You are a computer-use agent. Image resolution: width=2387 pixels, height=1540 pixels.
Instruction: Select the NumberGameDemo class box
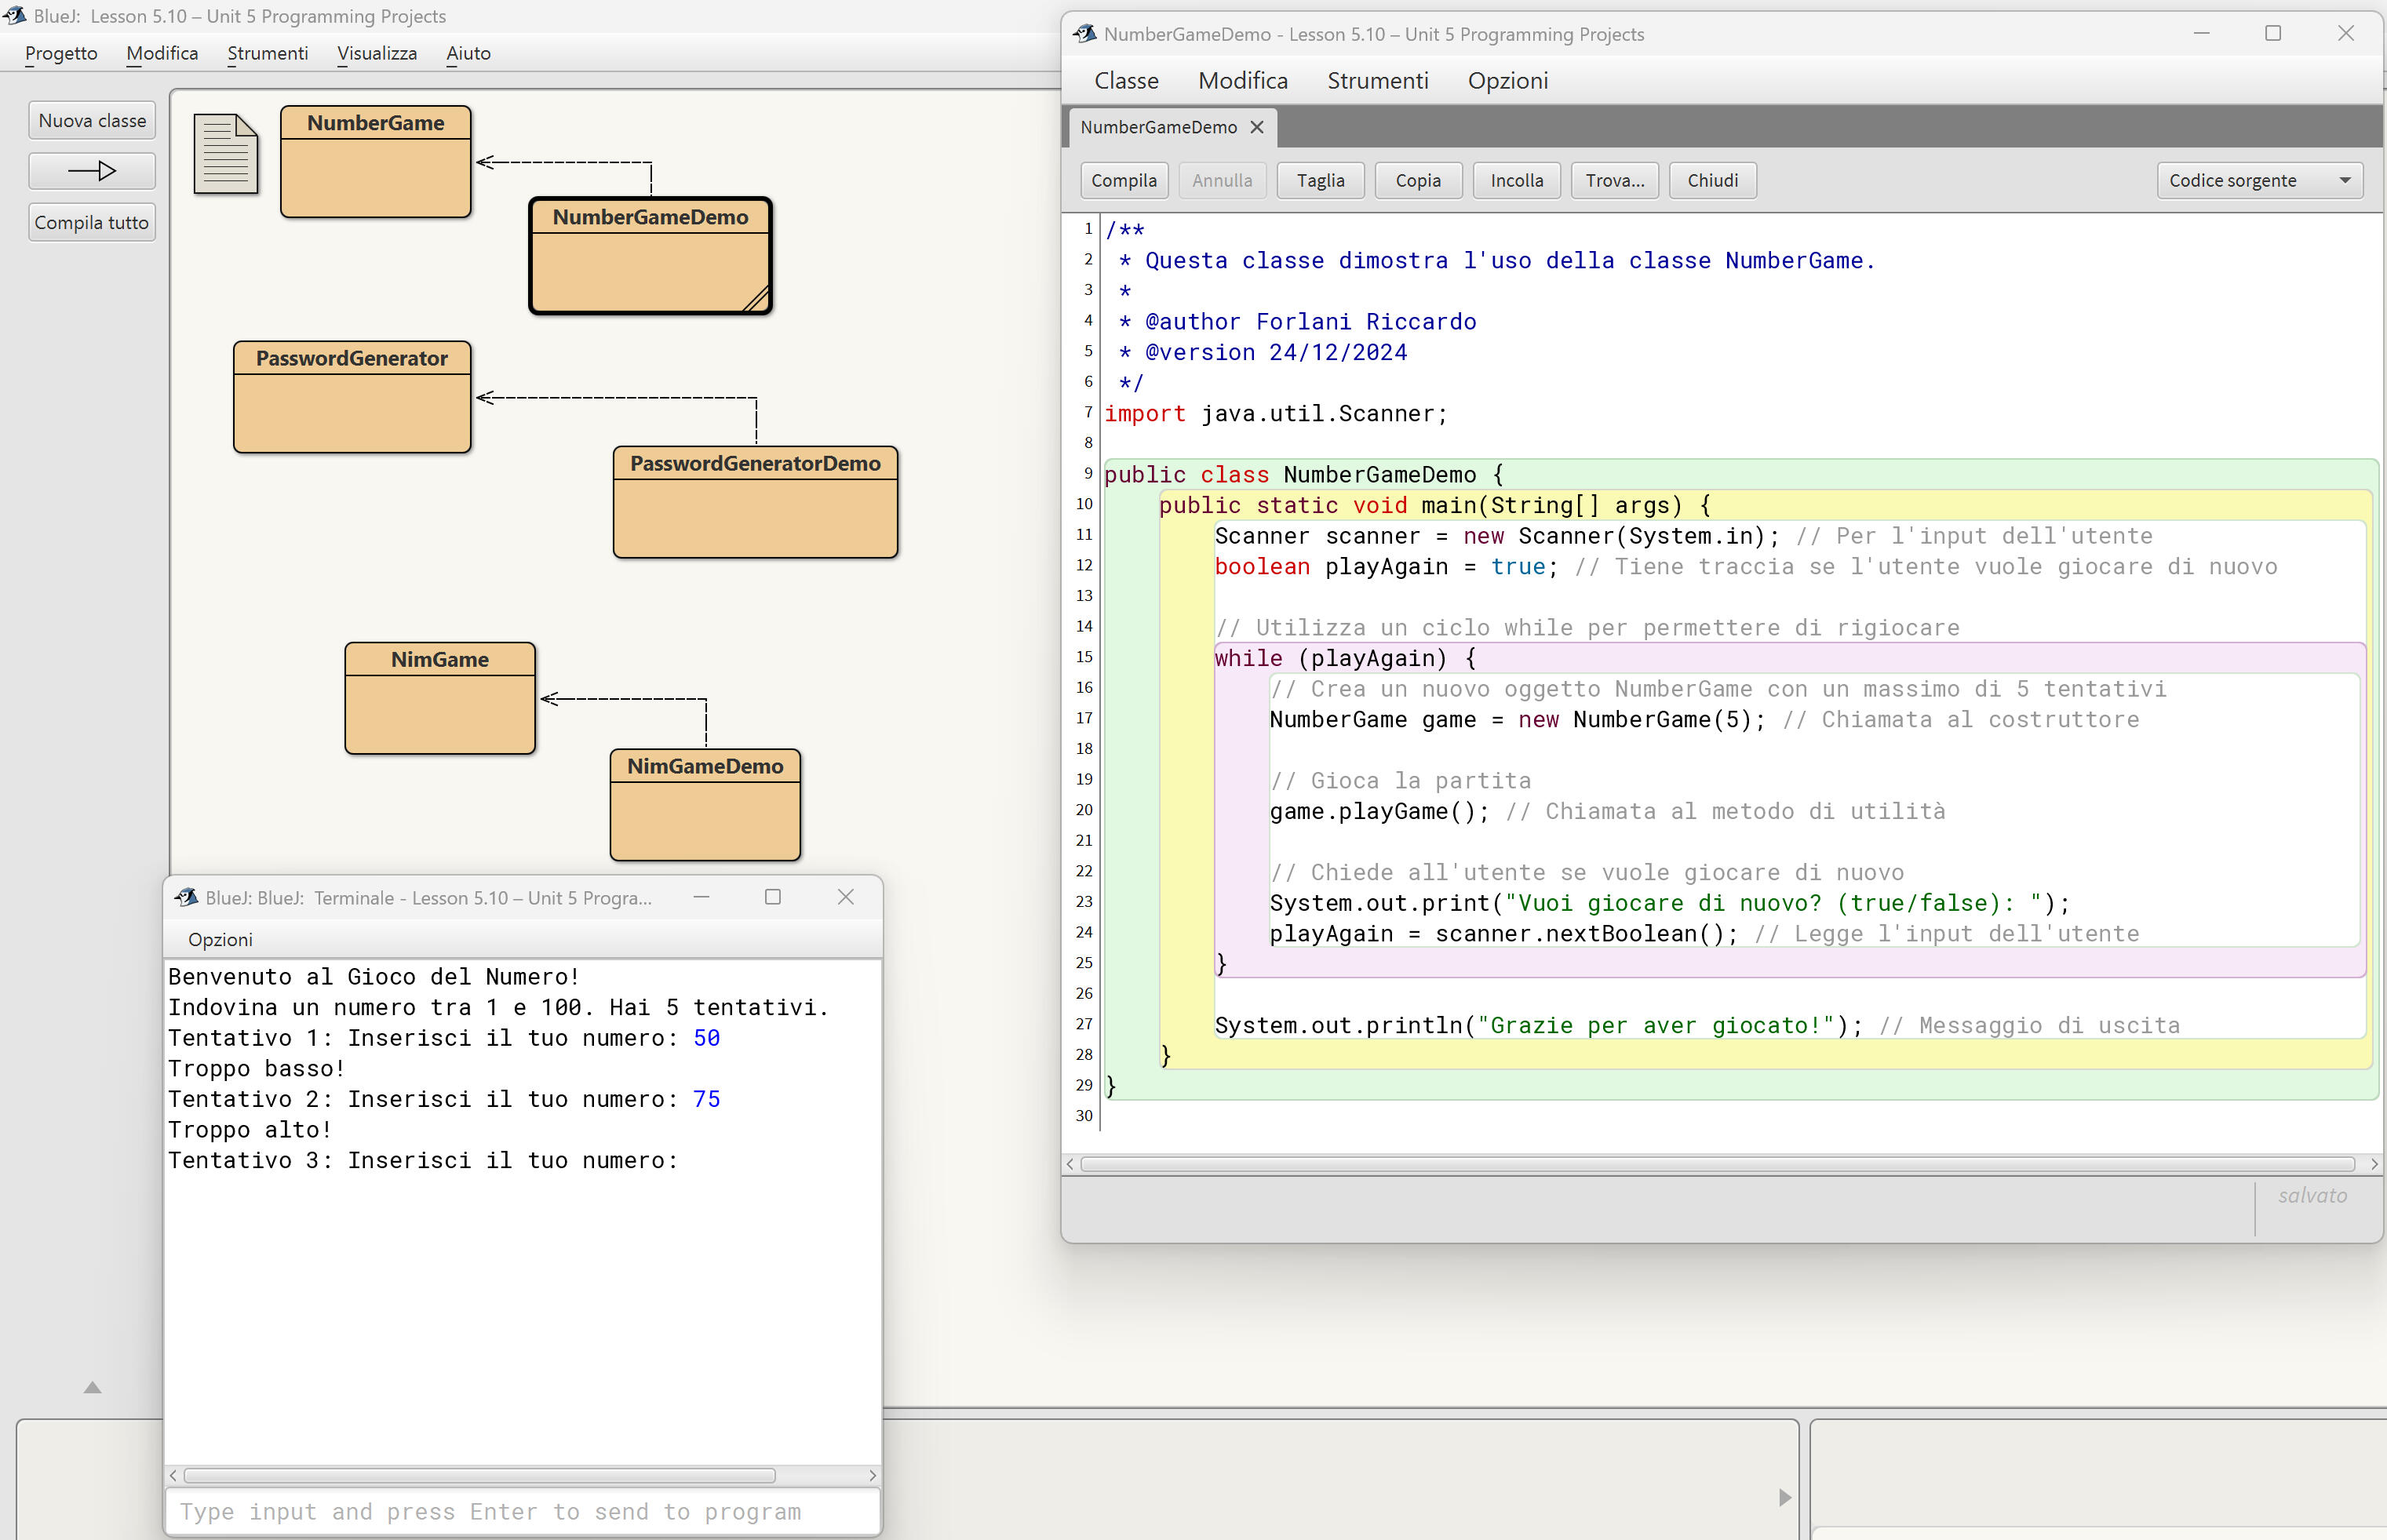coord(650,256)
